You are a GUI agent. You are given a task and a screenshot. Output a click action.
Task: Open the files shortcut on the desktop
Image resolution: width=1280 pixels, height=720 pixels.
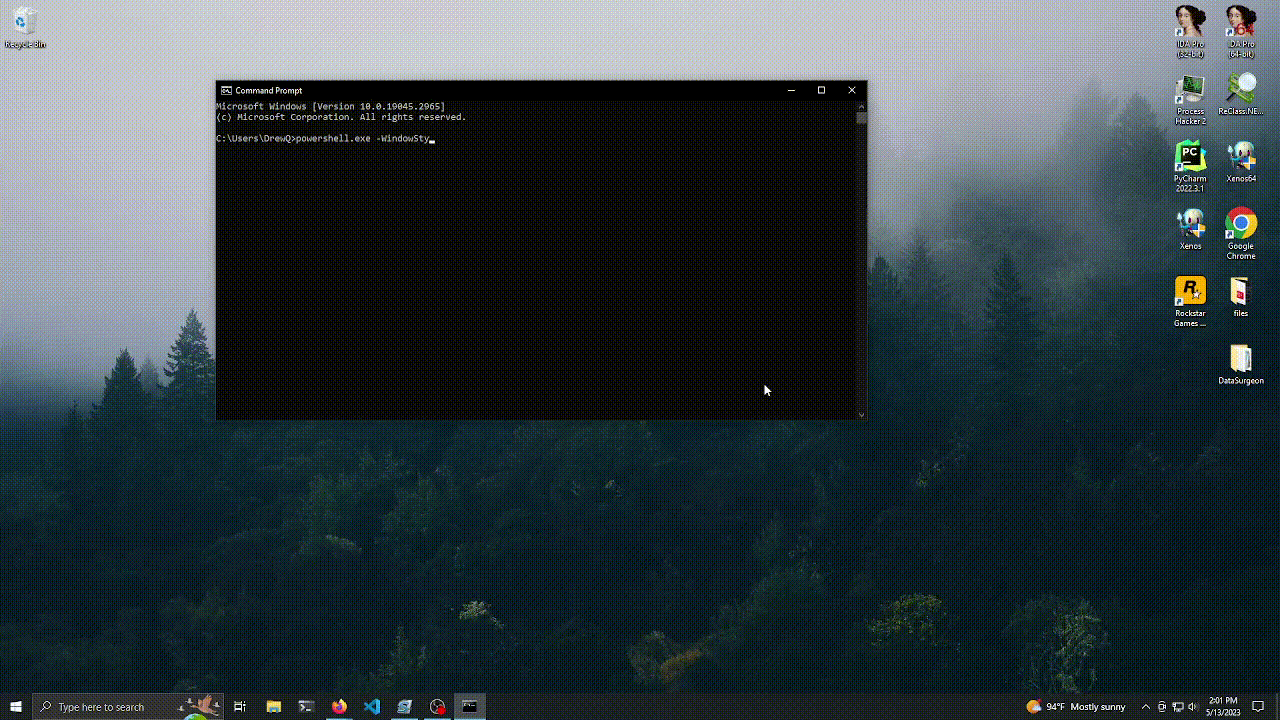point(1240,293)
